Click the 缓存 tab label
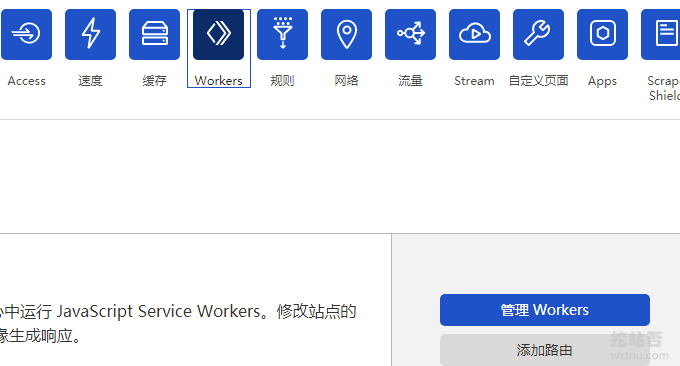This screenshot has width=680, height=366. (x=154, y=81)
